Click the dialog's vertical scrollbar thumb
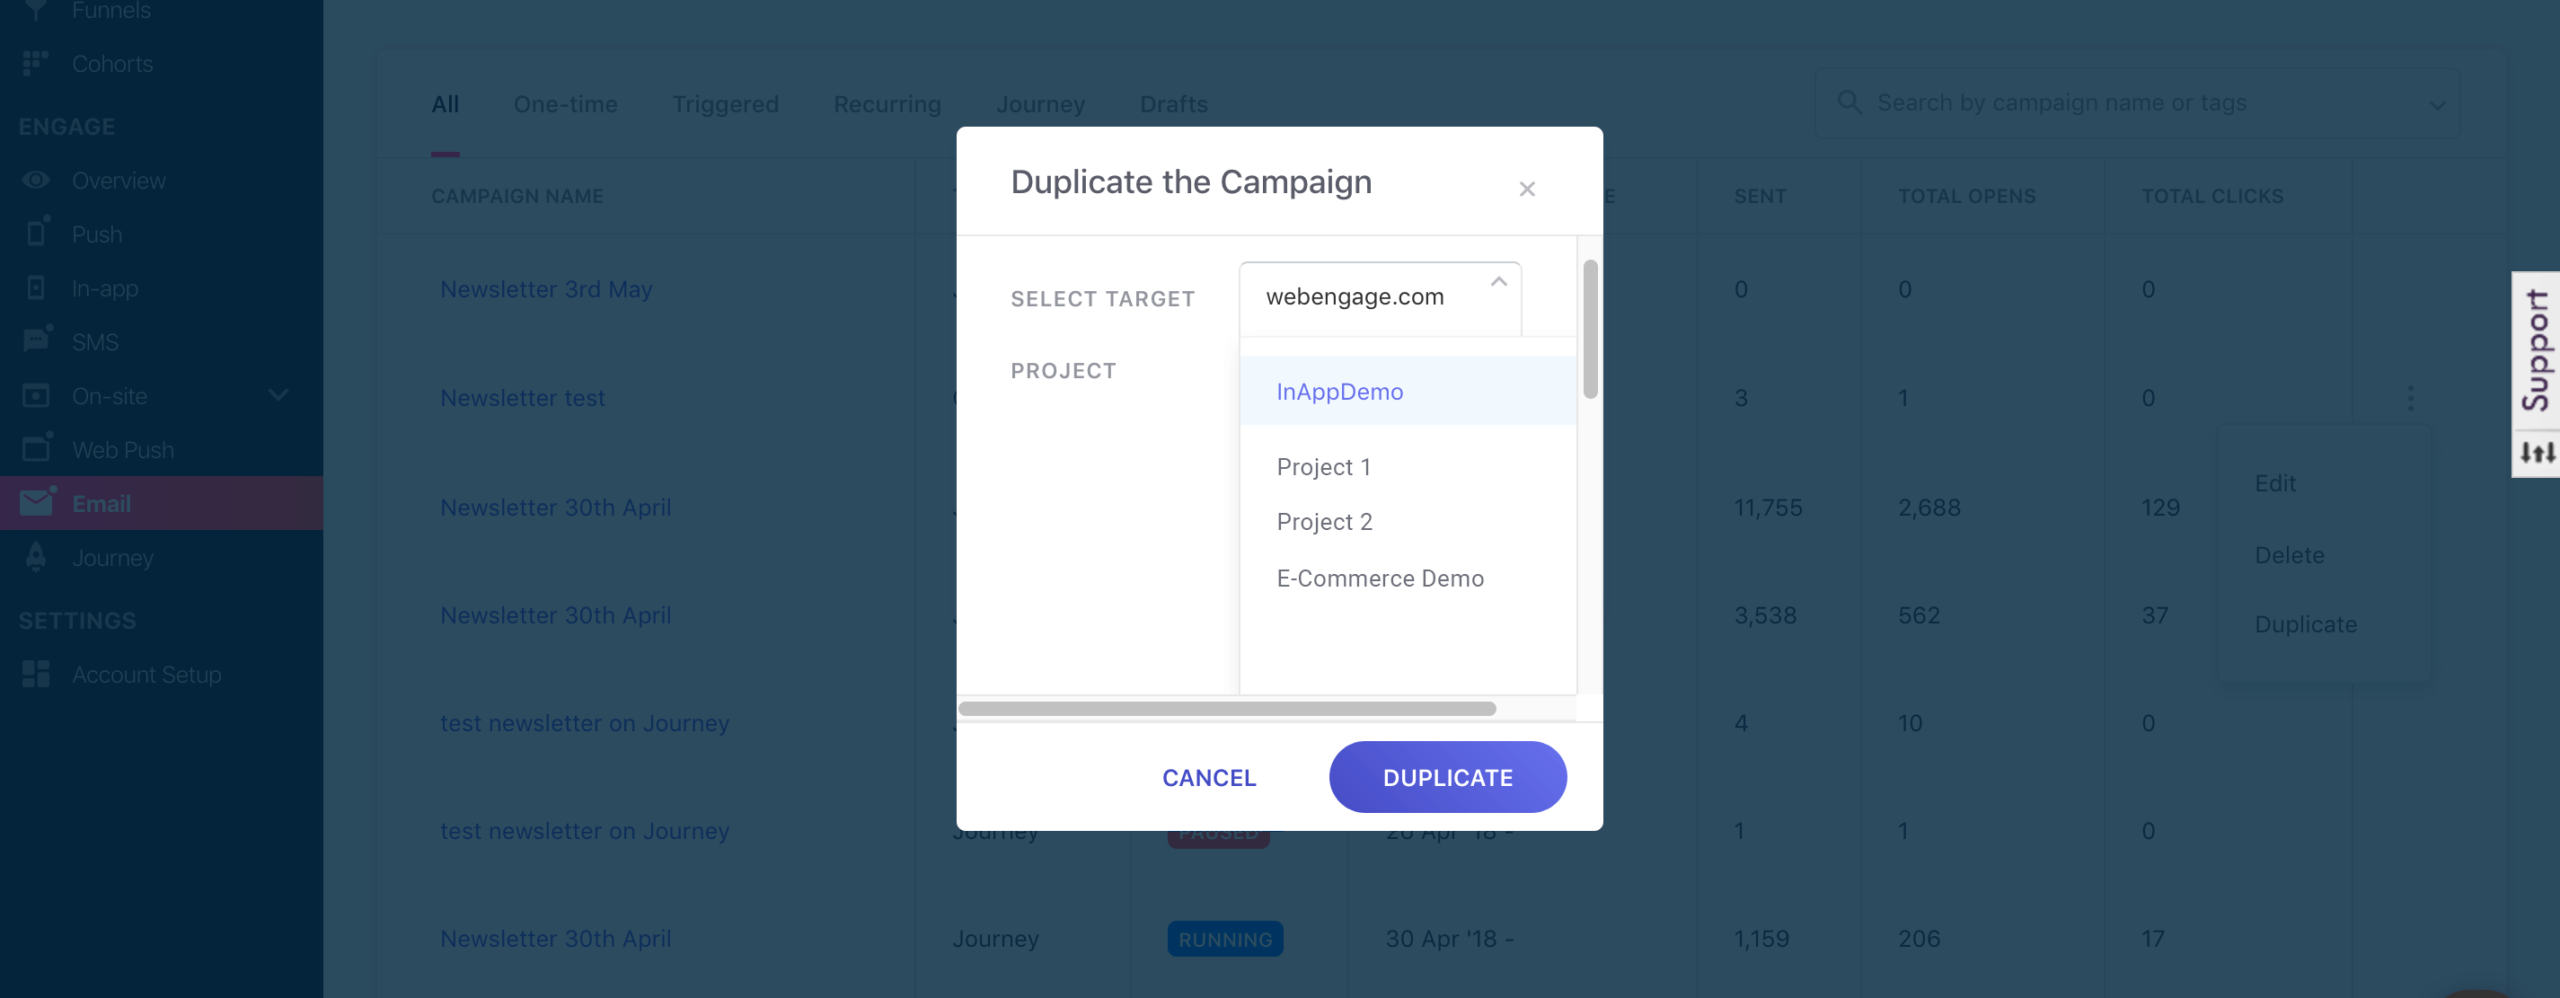Viewport: 2560px width, 998px height. (1590, 328)
